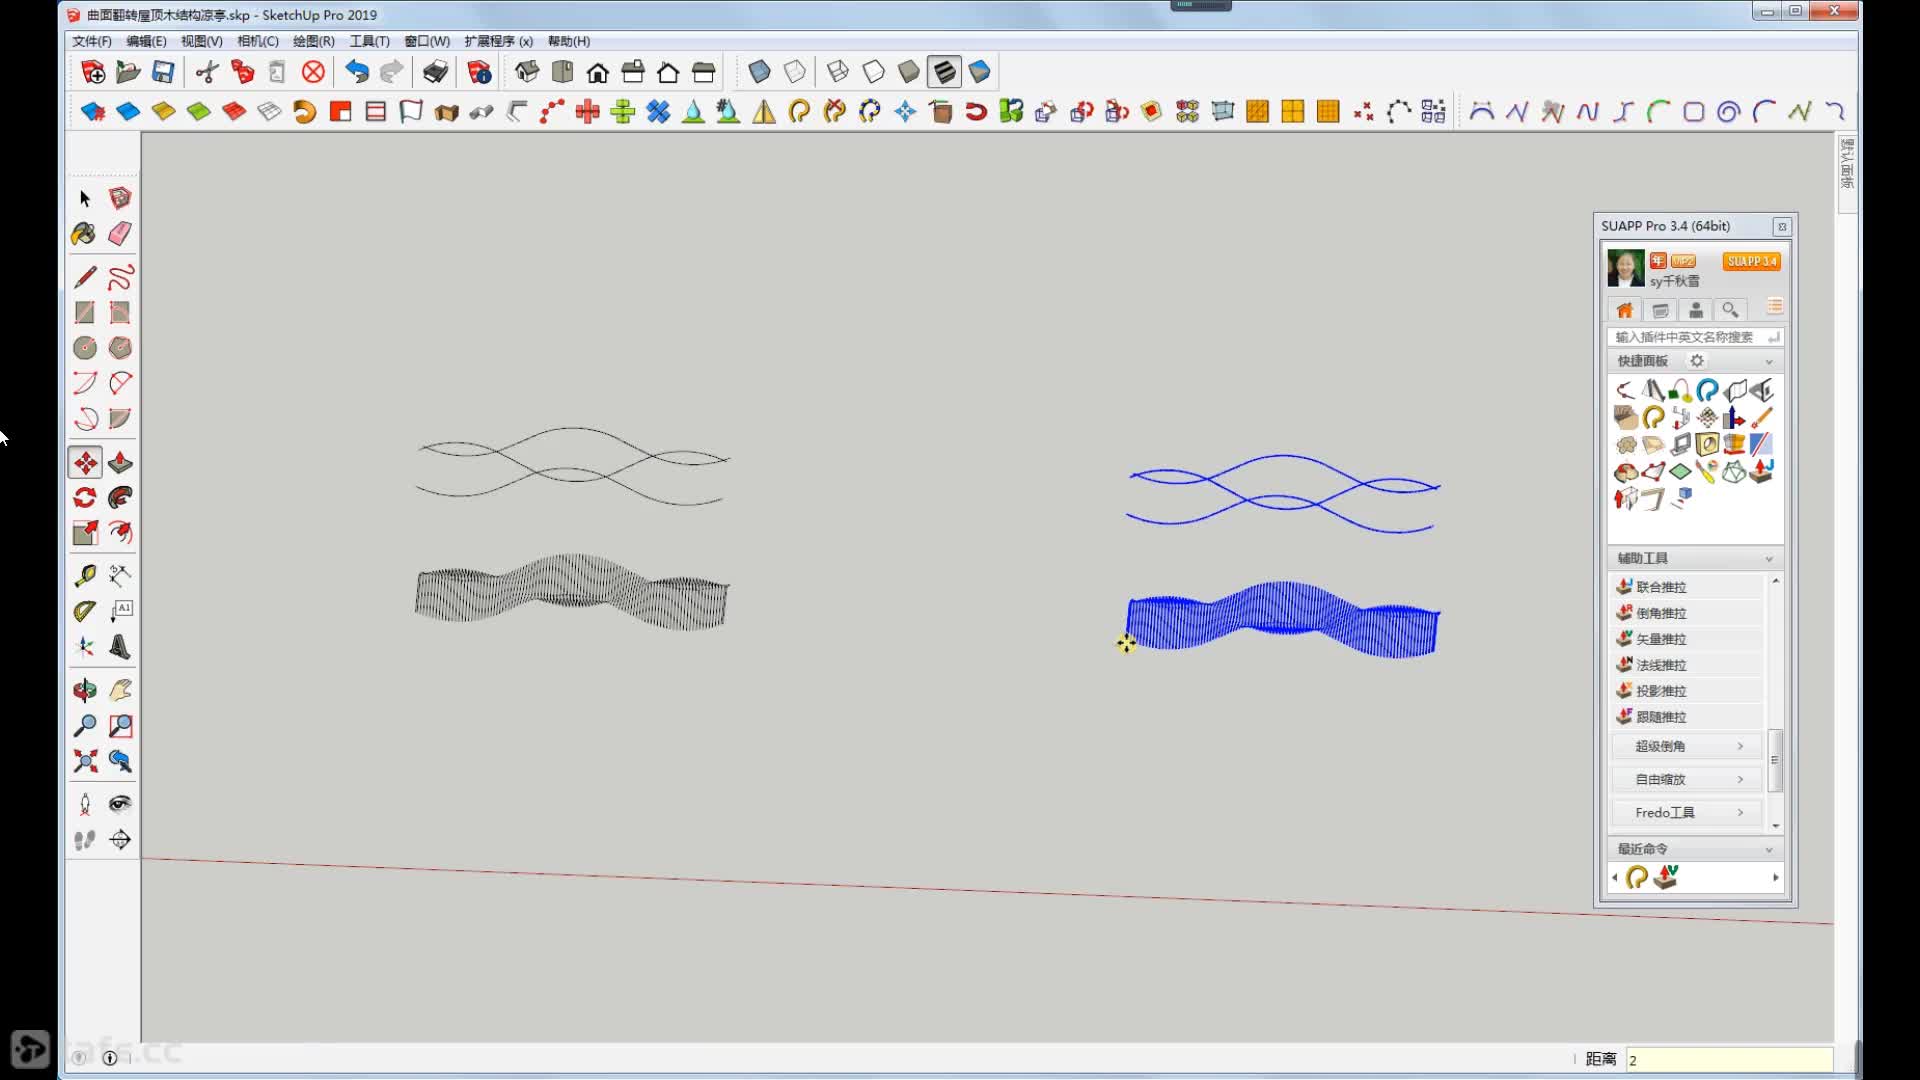The image size is (1920, 1080).
Task: Open the Model Info icon
Action: [x=479, y=72]
